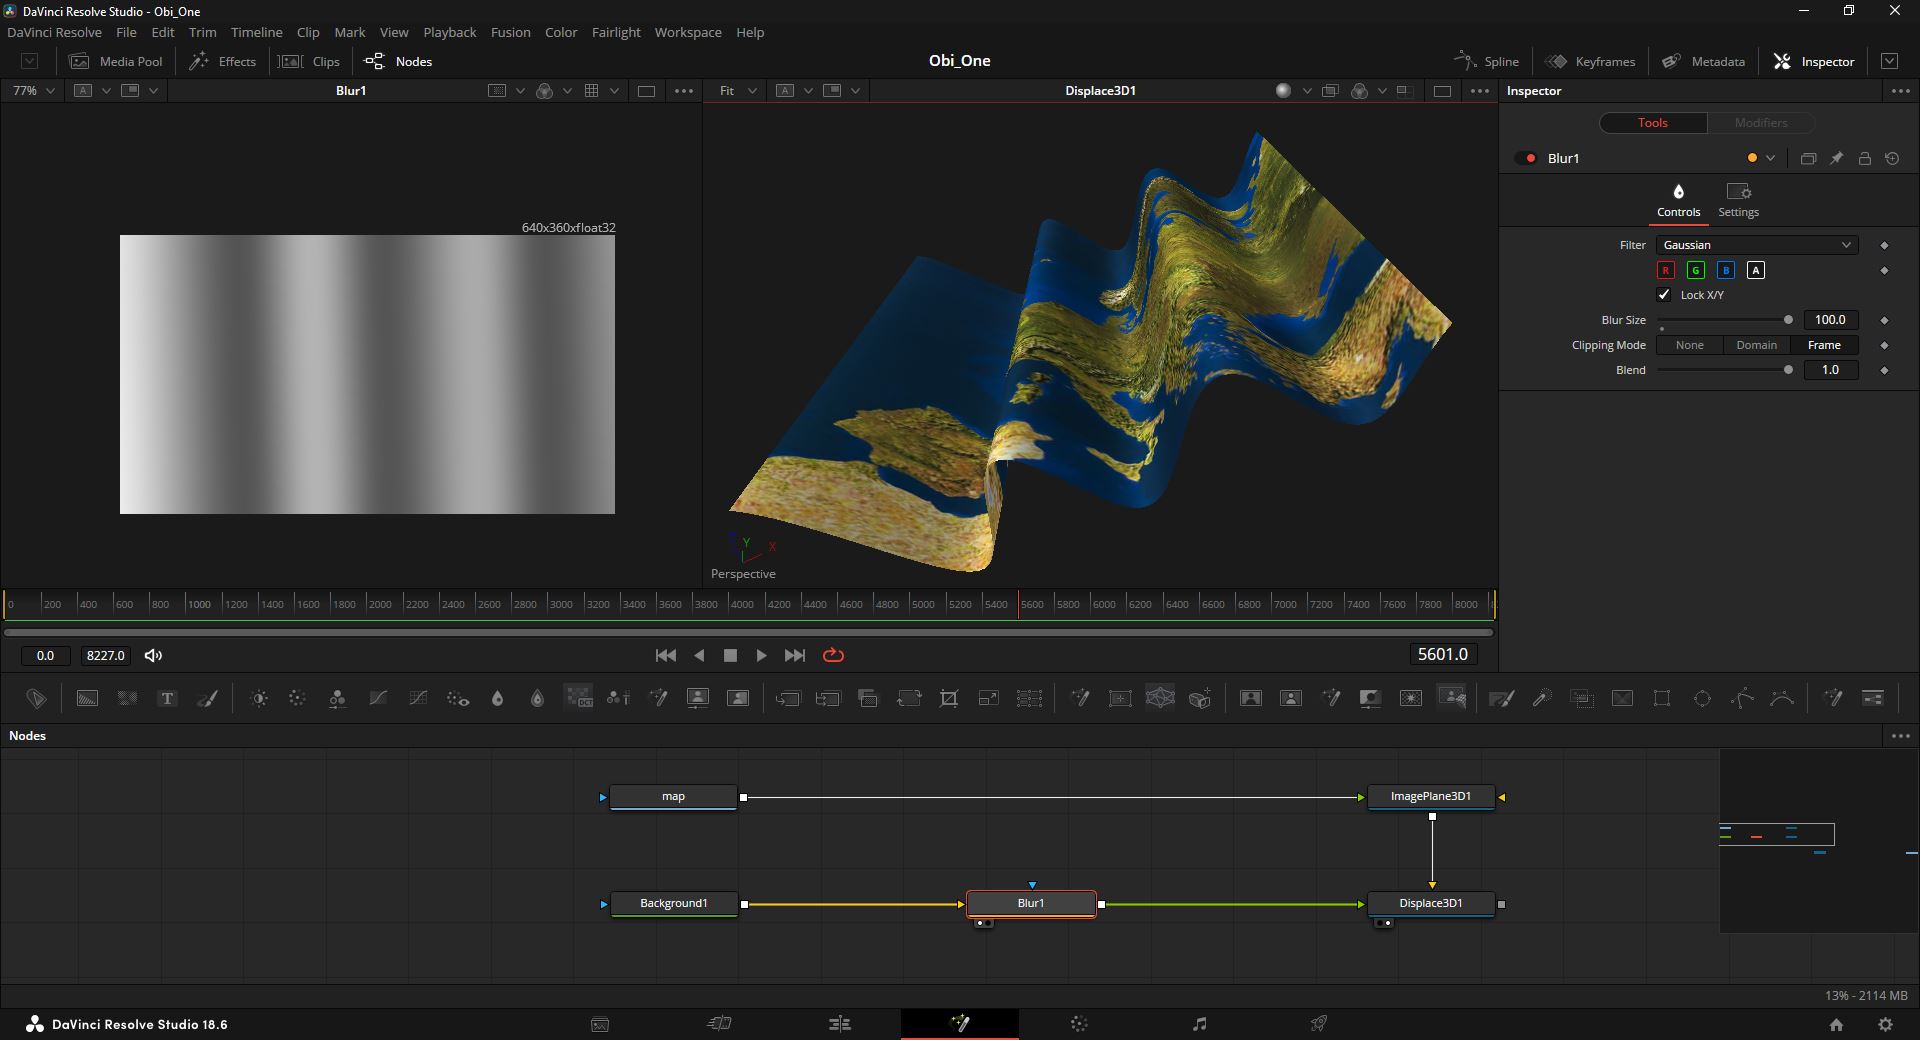The width and height of the screenshot is (1920, 1040).
Task: Show the Spline editor
Action: point(1486,61)
